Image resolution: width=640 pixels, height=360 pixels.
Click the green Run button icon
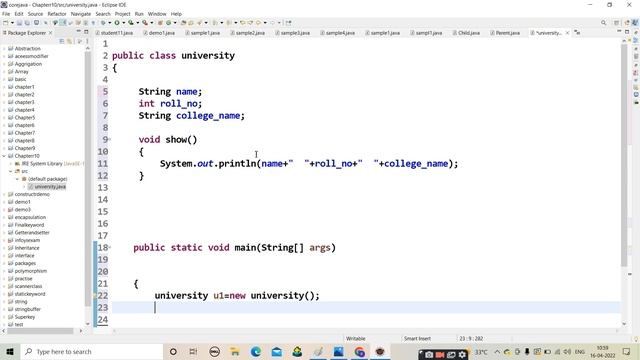117,23
